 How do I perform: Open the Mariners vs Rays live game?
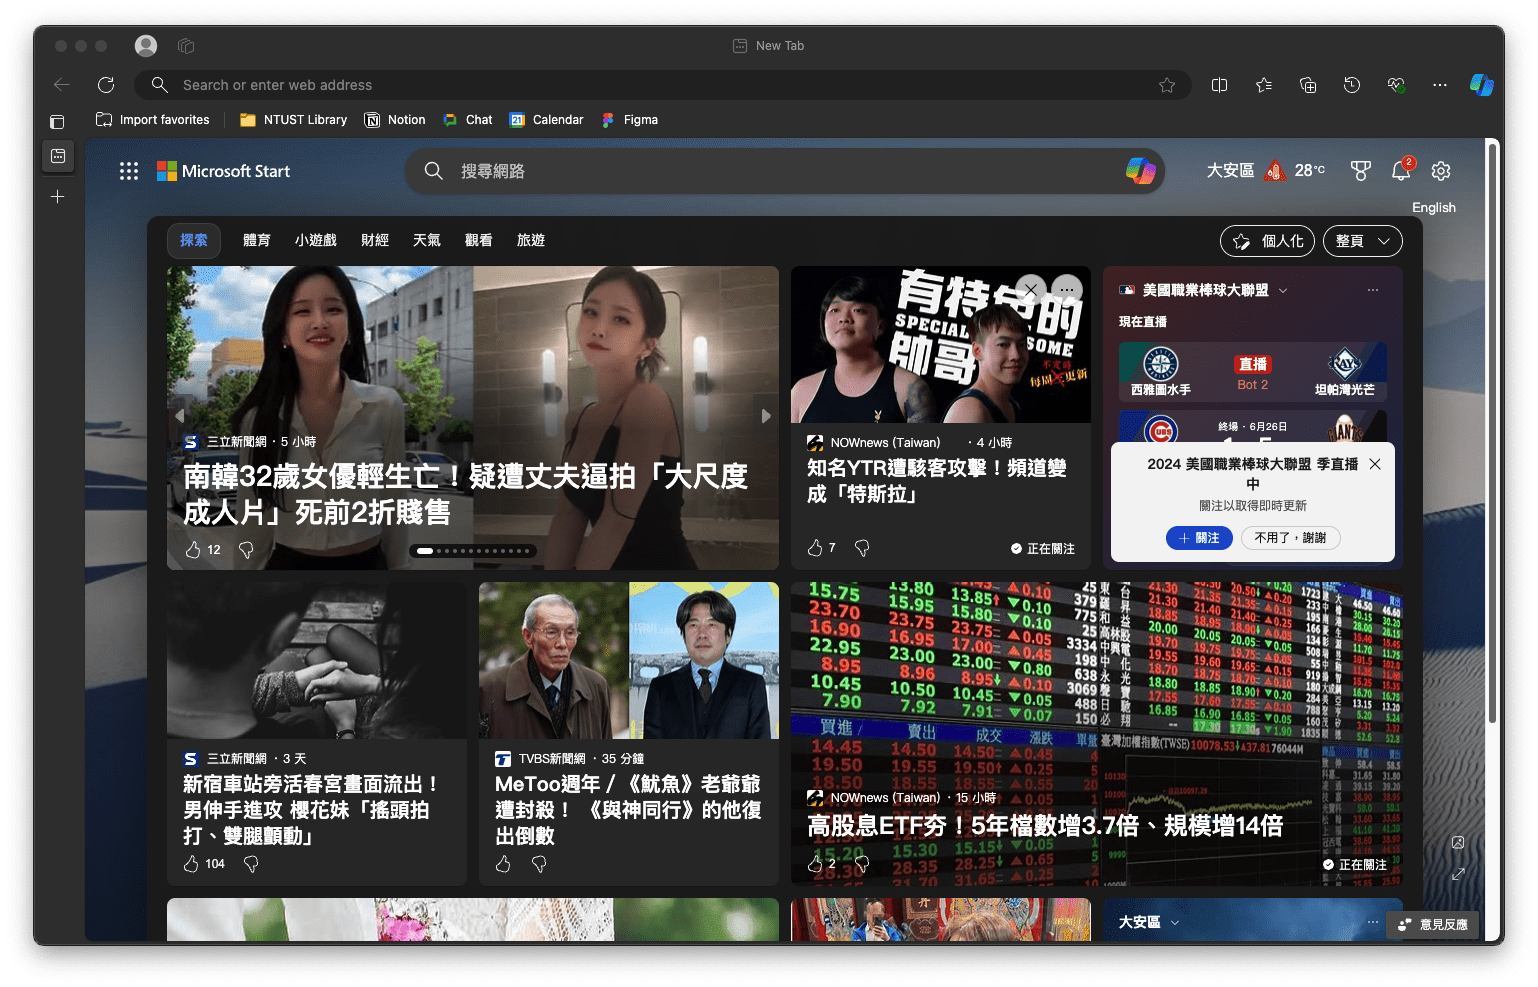click(1253, 372)
